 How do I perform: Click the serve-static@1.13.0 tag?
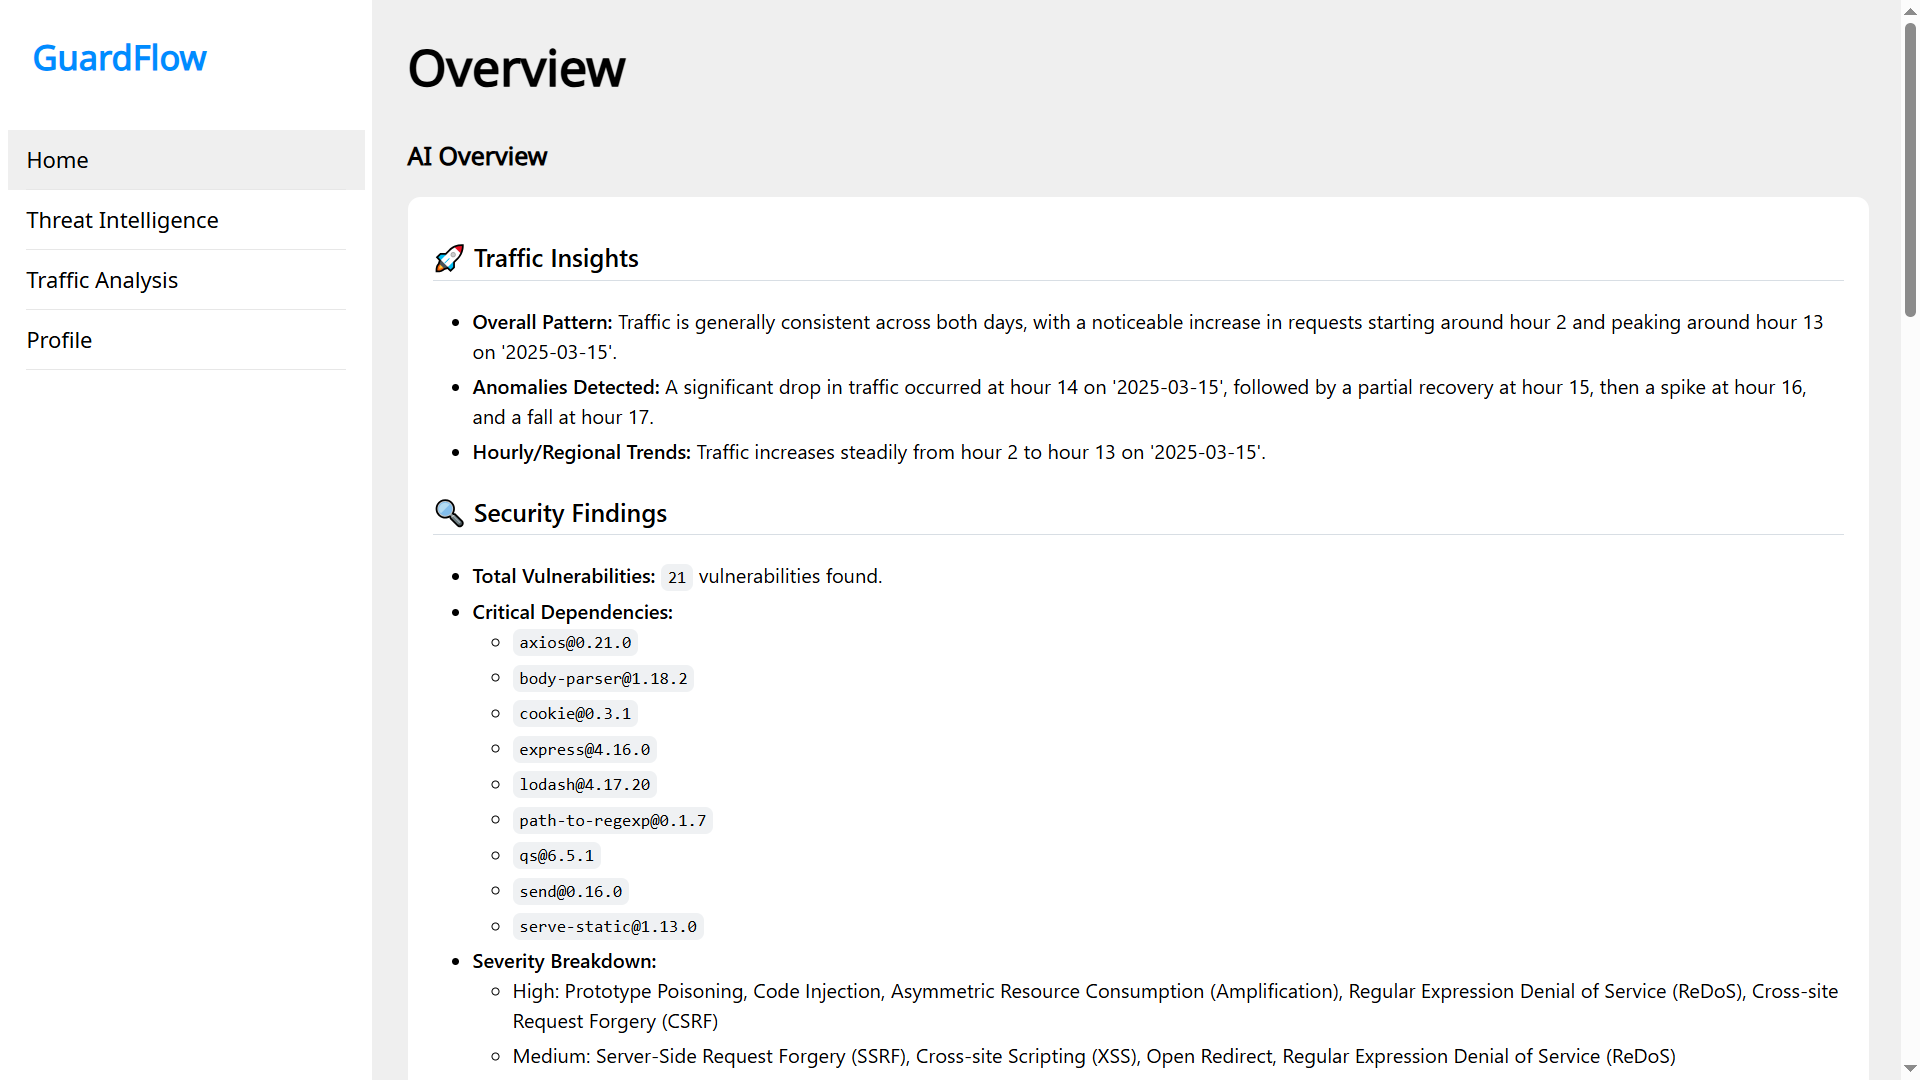pos(607,927)
